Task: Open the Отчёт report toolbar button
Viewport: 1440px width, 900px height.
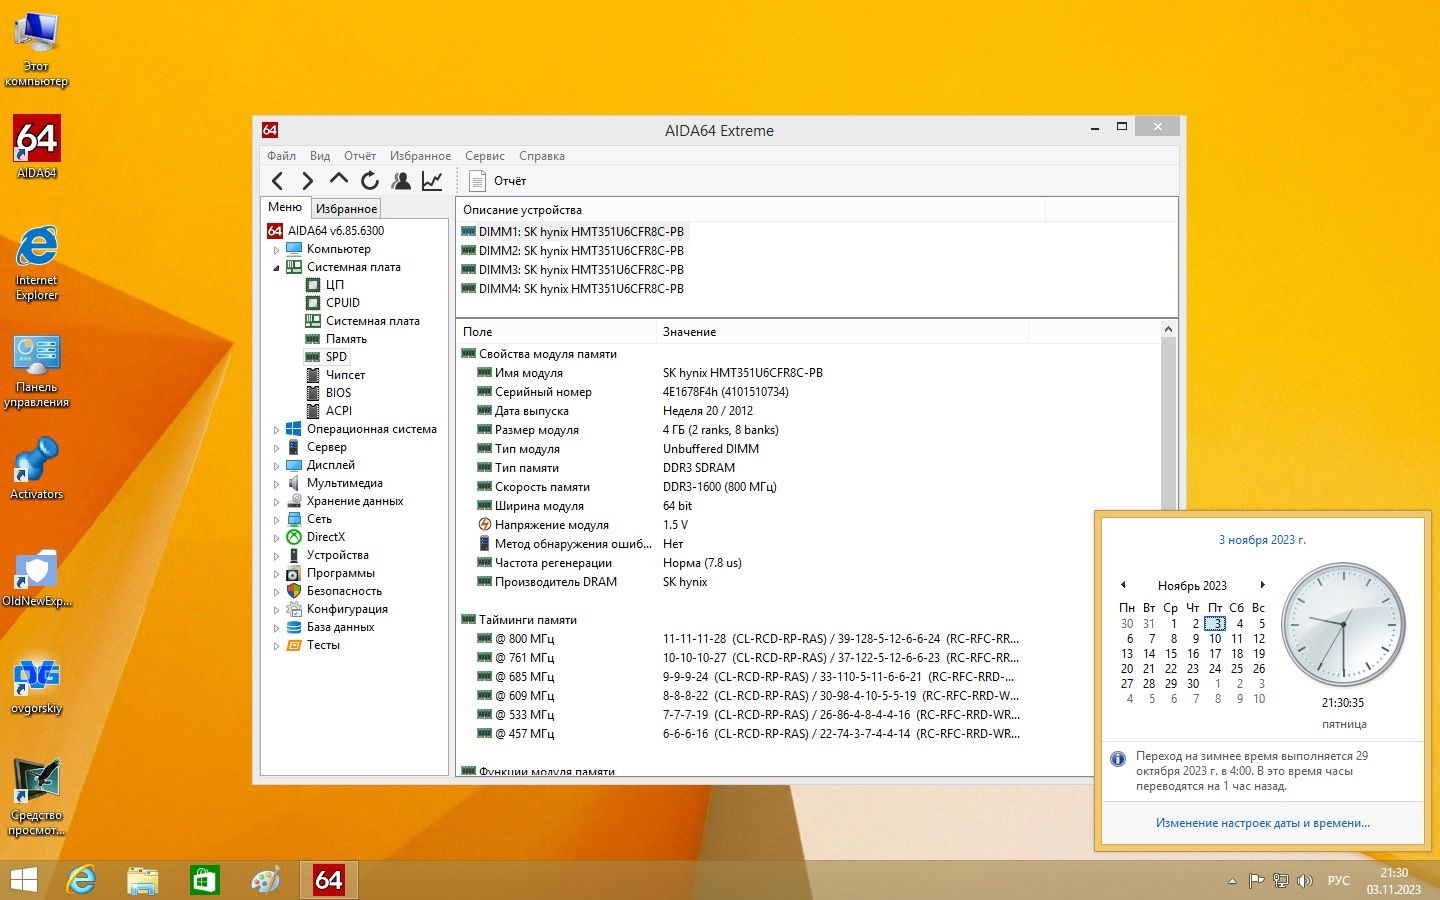Action: [x=498, y=181]
